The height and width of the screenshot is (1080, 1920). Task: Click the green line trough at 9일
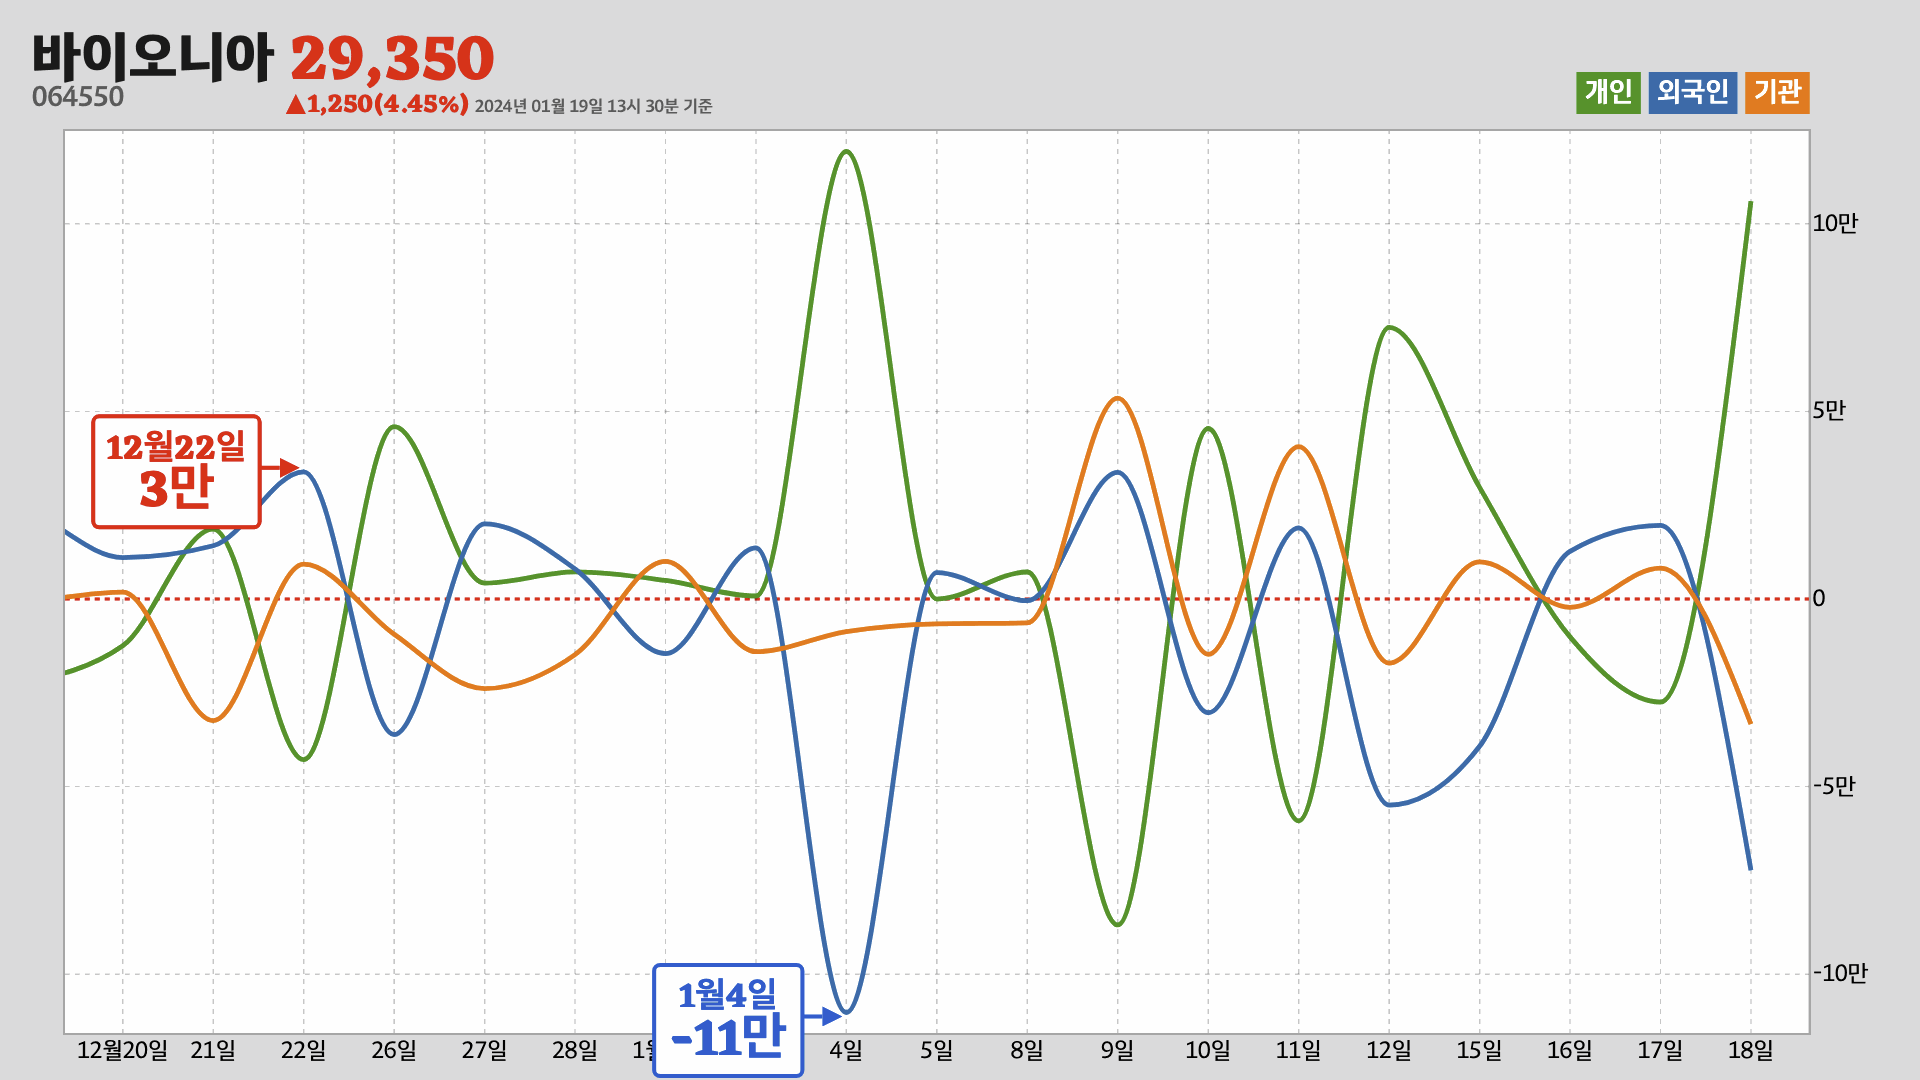(x=1118, y=924)
